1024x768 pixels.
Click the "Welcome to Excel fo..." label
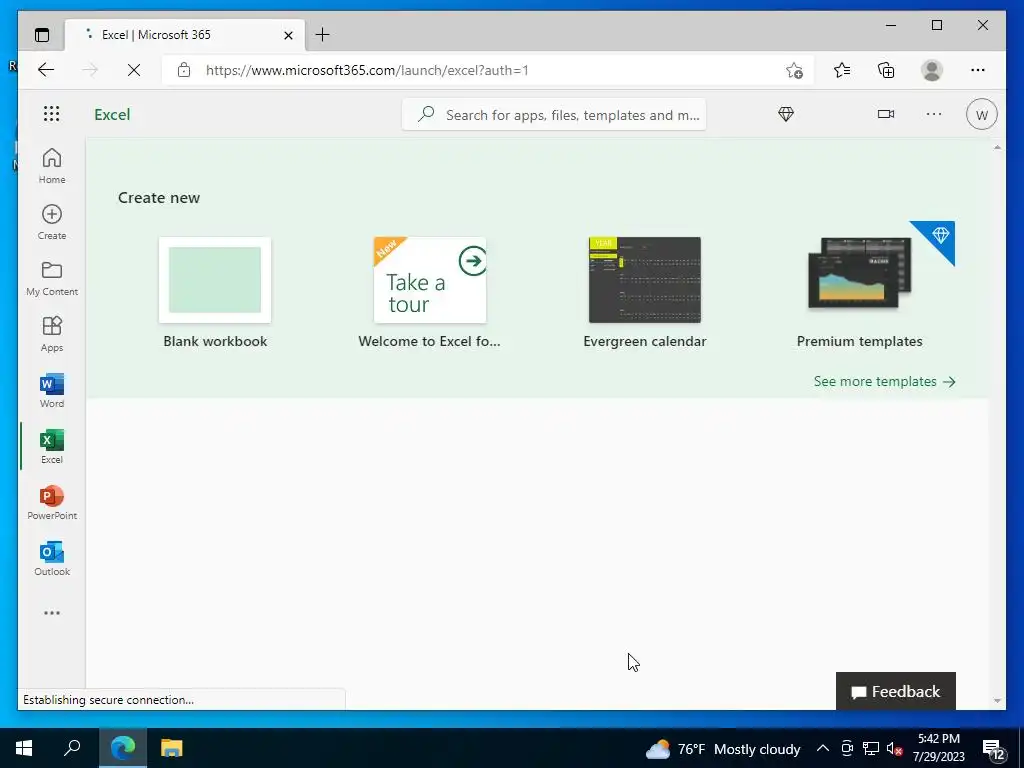(429, 341)
